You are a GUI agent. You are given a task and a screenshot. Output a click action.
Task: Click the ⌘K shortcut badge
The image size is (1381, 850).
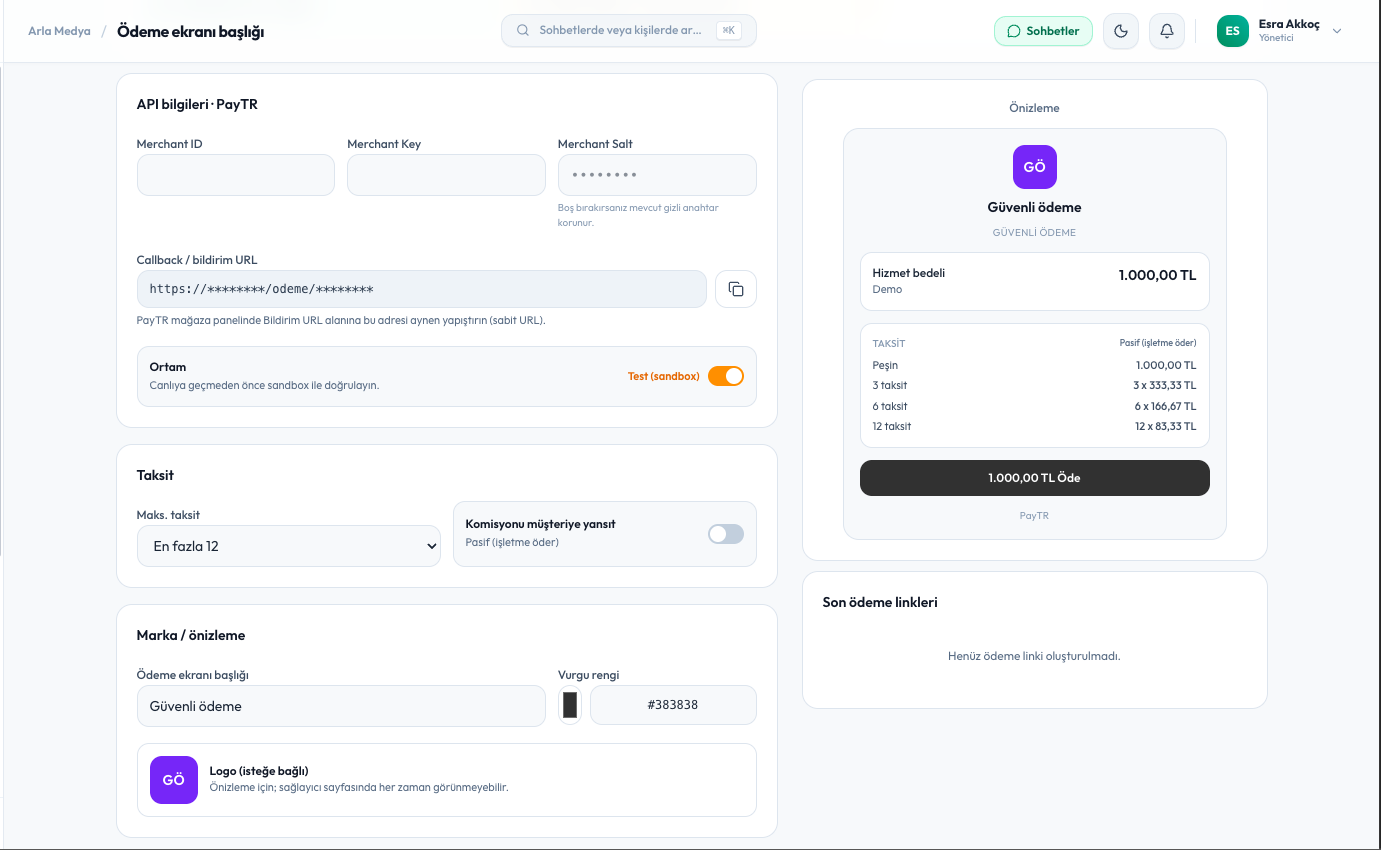pyautogui.click(x=729, y=31)
